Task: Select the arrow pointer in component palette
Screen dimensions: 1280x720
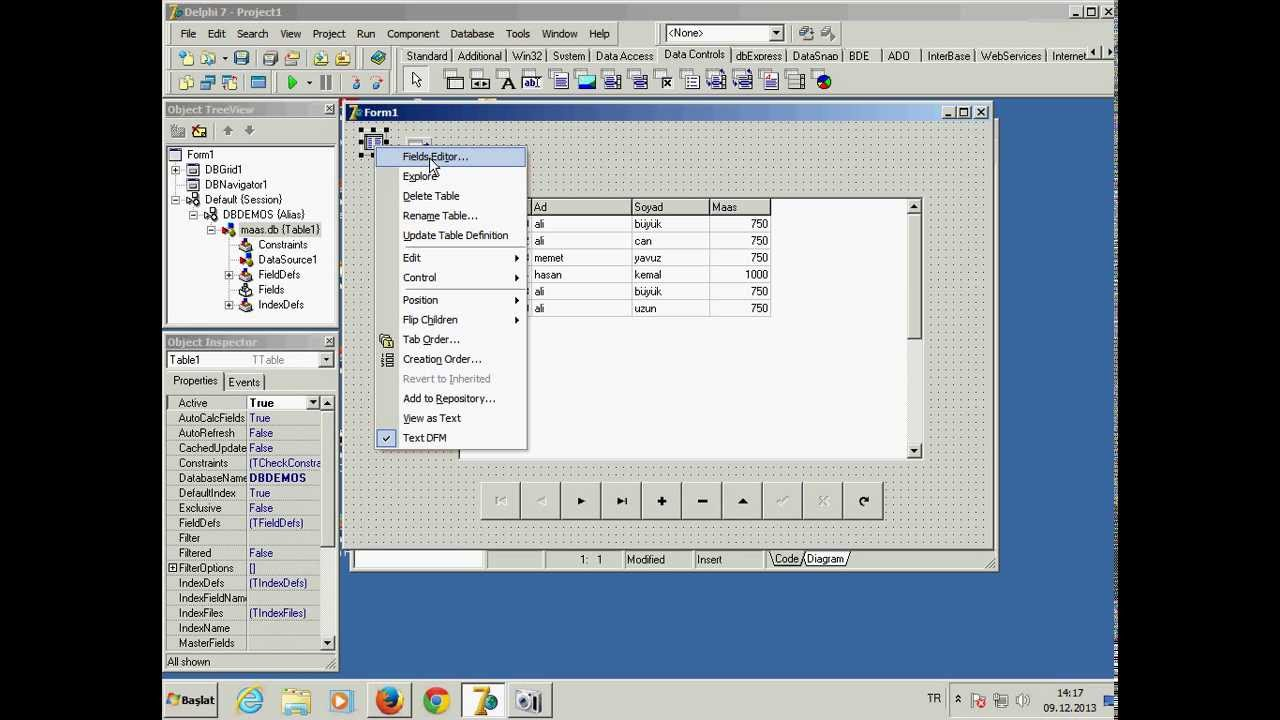Action: tap(417, 81)
